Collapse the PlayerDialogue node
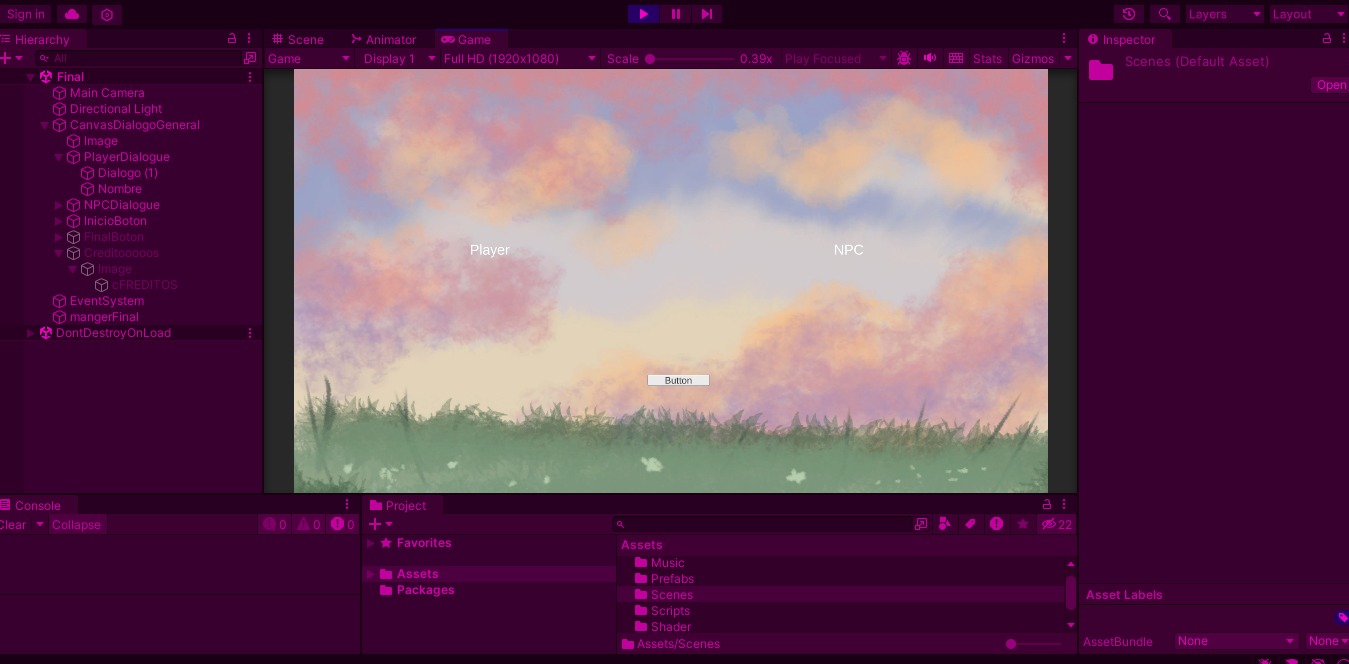Image resolution: width=1349 pixels, height=664 pixels. (x=58, y=157)
